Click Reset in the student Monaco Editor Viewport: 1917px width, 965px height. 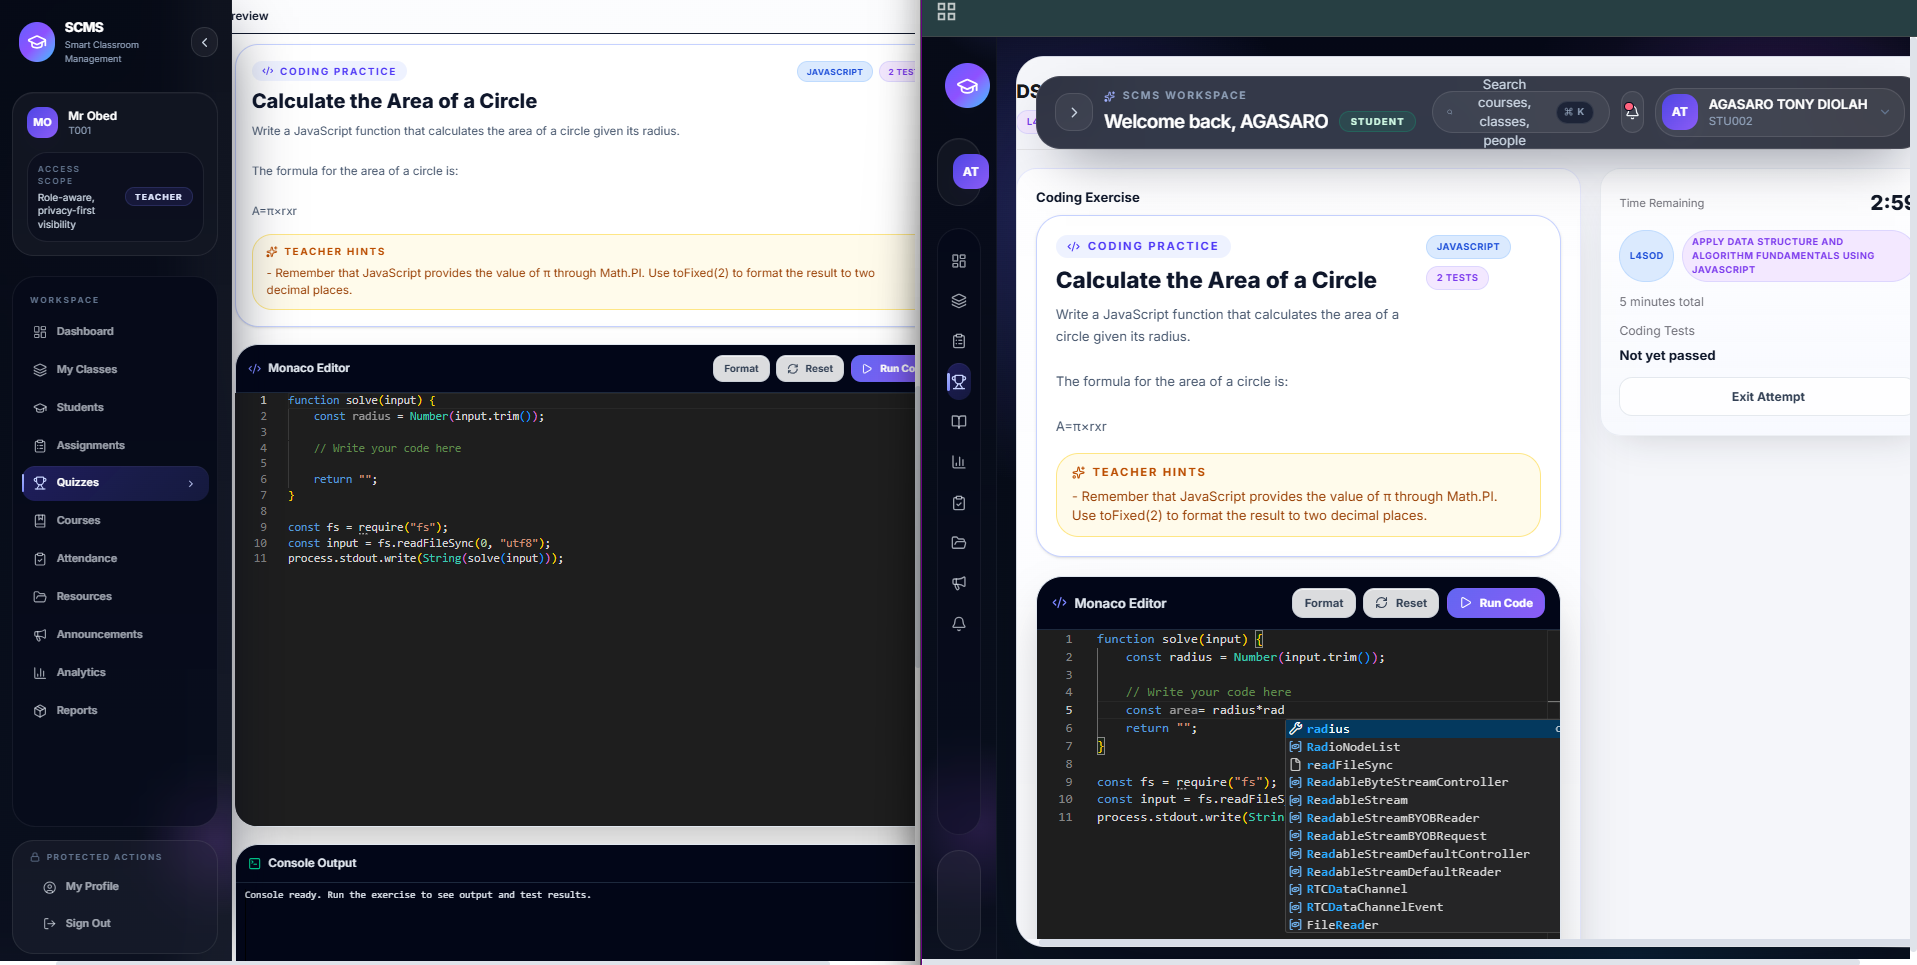coord(1401,603)
